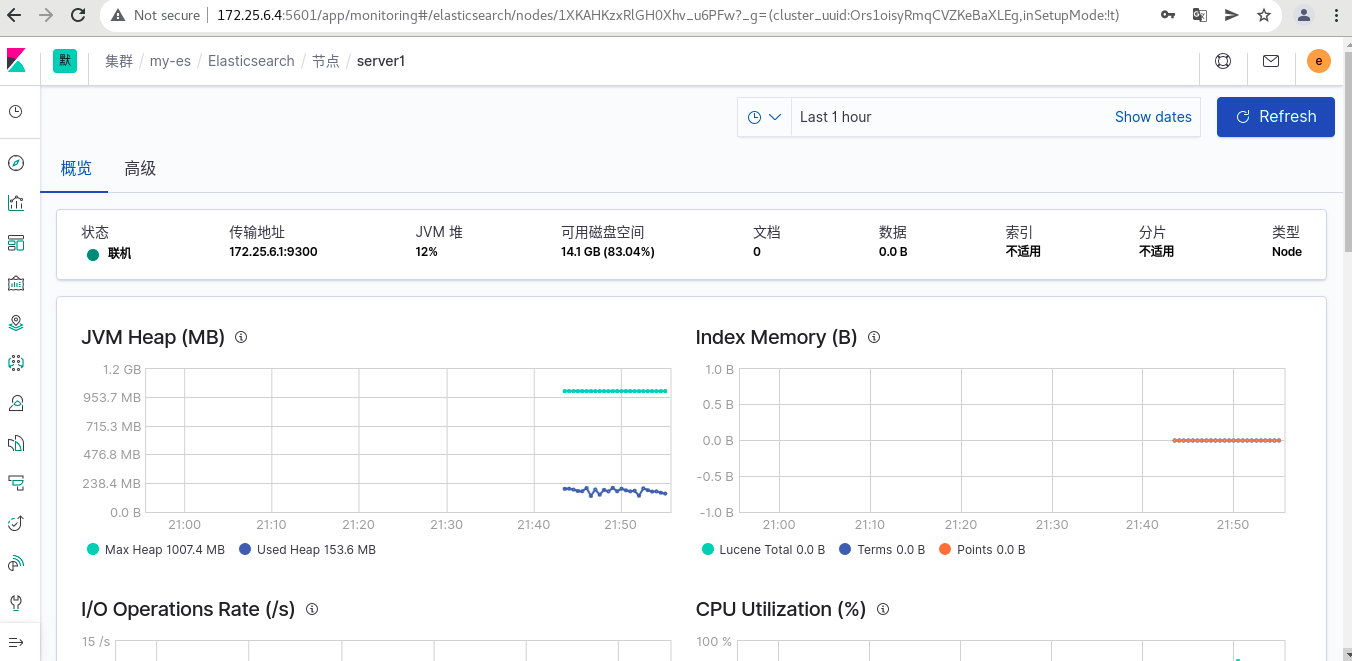Image resolution: width=1352 pixels, height=661 pixels.
Task: Click the Not secure warning indicator
Action: [x=155, y=15]
